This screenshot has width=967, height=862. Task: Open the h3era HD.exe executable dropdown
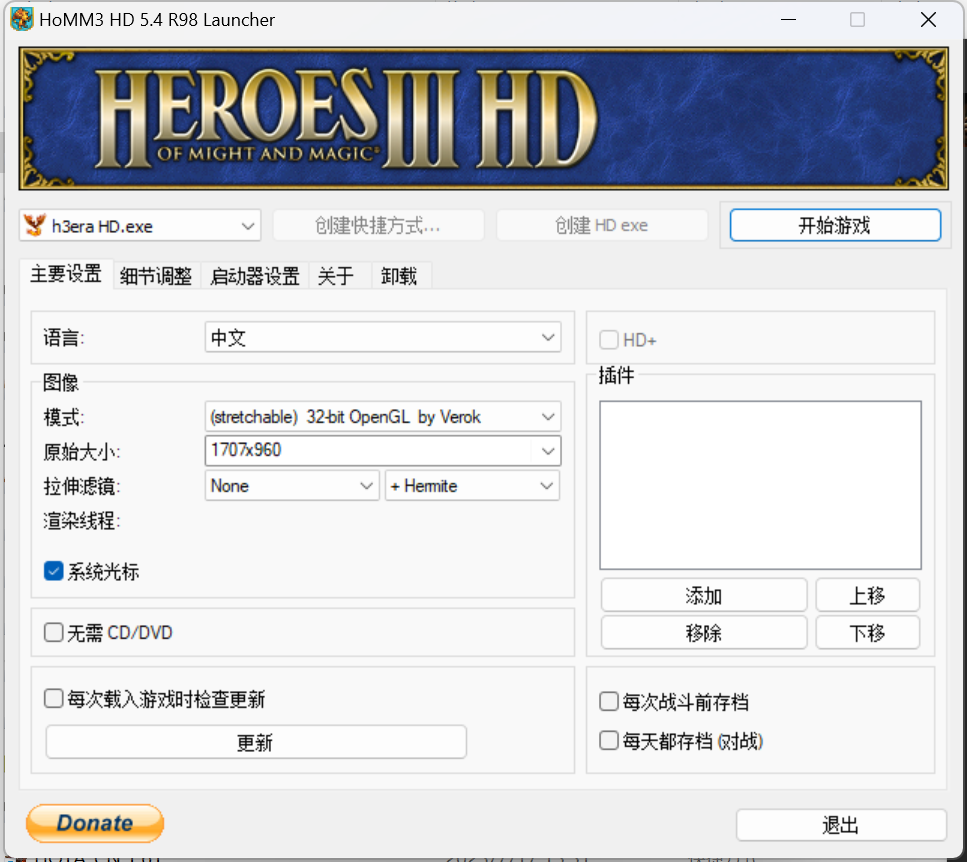pos(140,226)
